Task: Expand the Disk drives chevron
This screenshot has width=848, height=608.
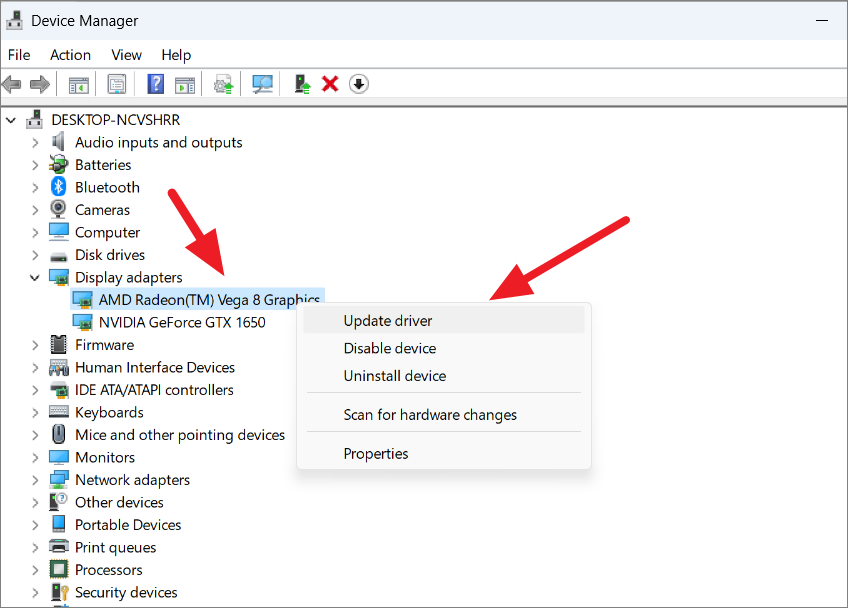Action: 35,255
